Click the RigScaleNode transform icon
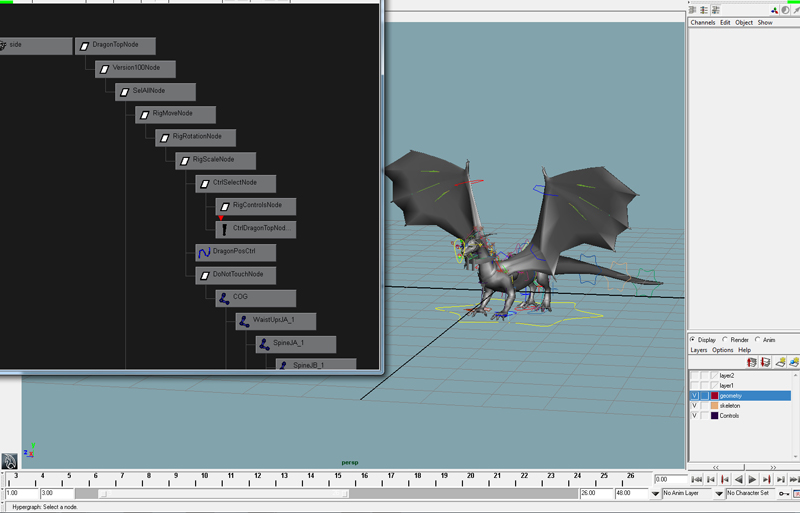 click(185, 161)
